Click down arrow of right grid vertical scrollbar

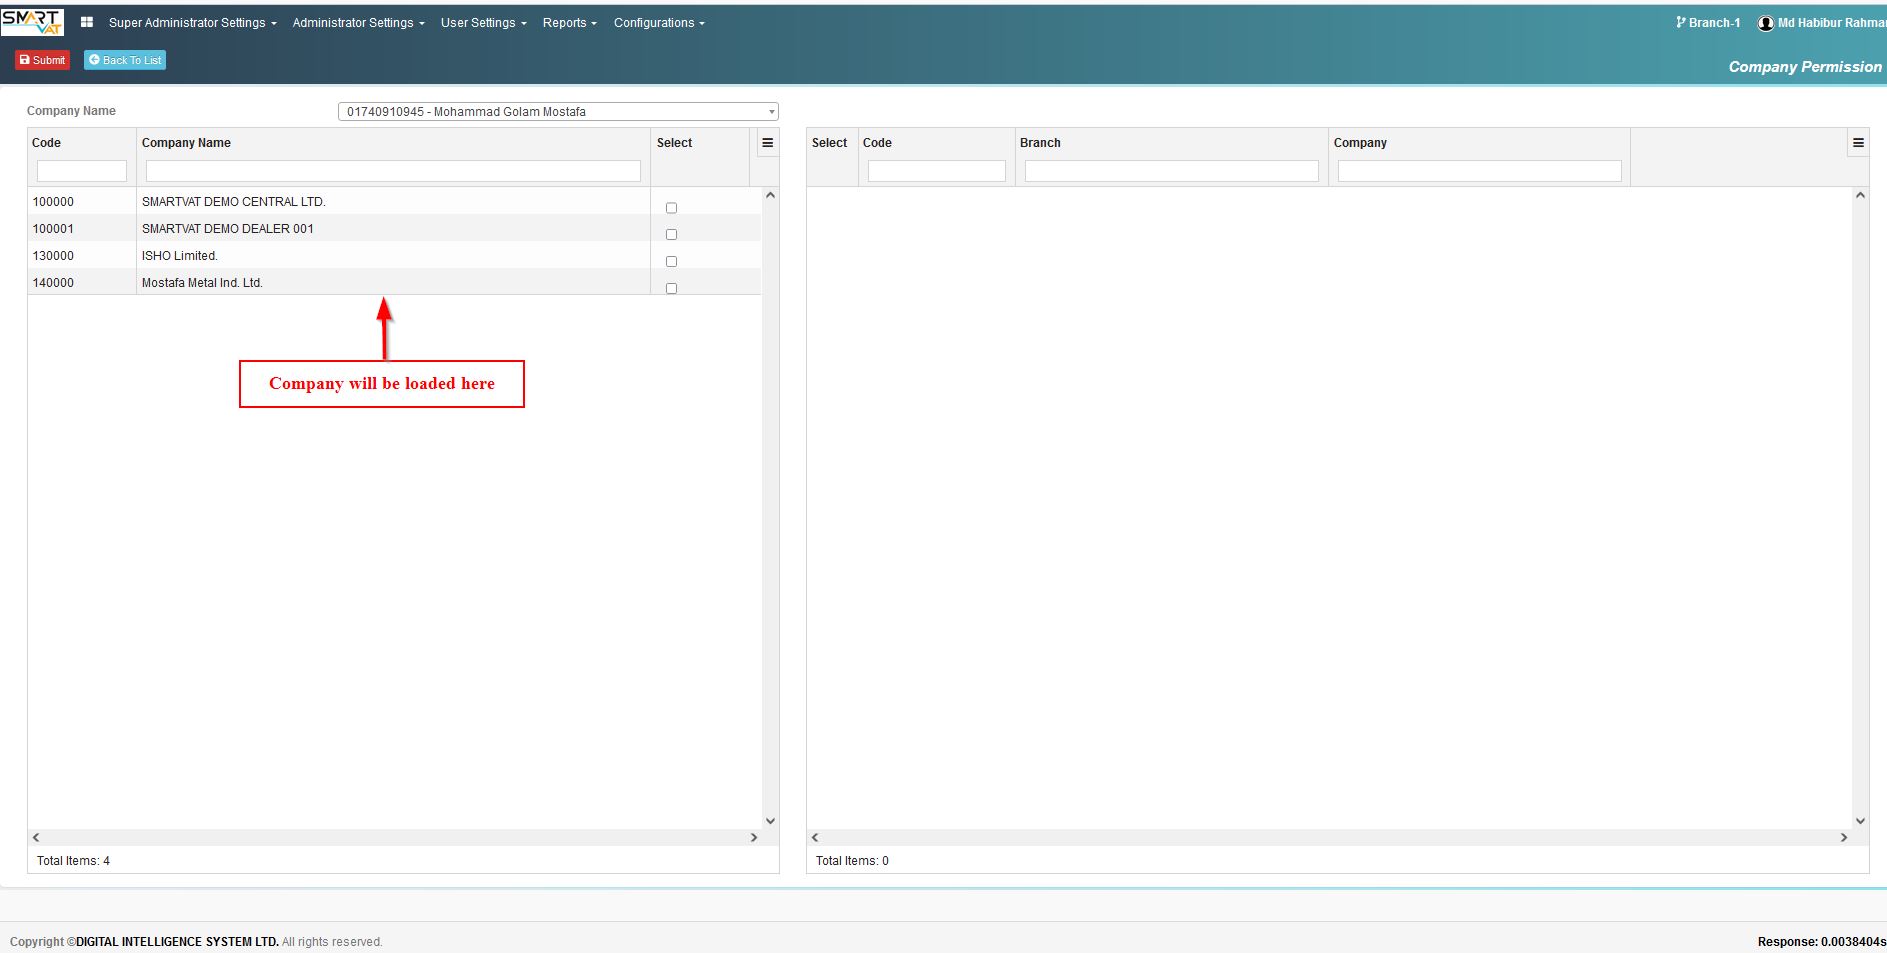point(1860,821)
